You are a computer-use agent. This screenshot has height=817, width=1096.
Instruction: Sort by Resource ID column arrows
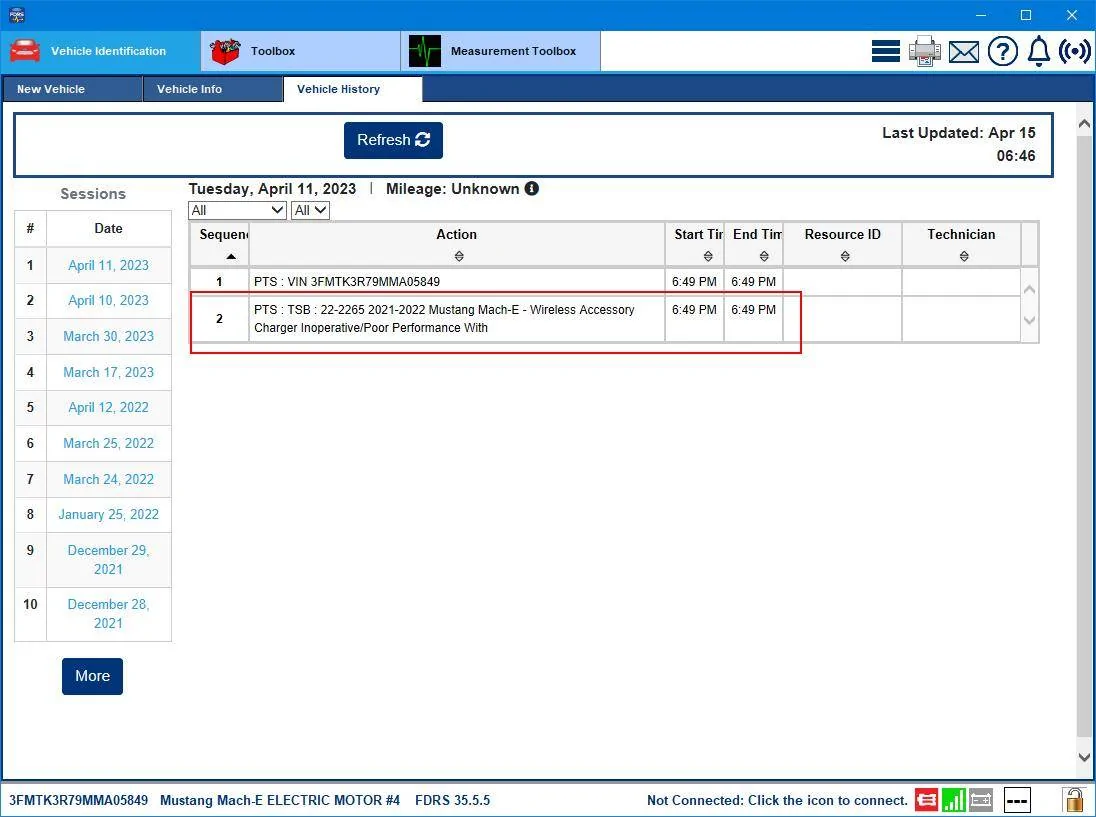click(x=845, y=256)
